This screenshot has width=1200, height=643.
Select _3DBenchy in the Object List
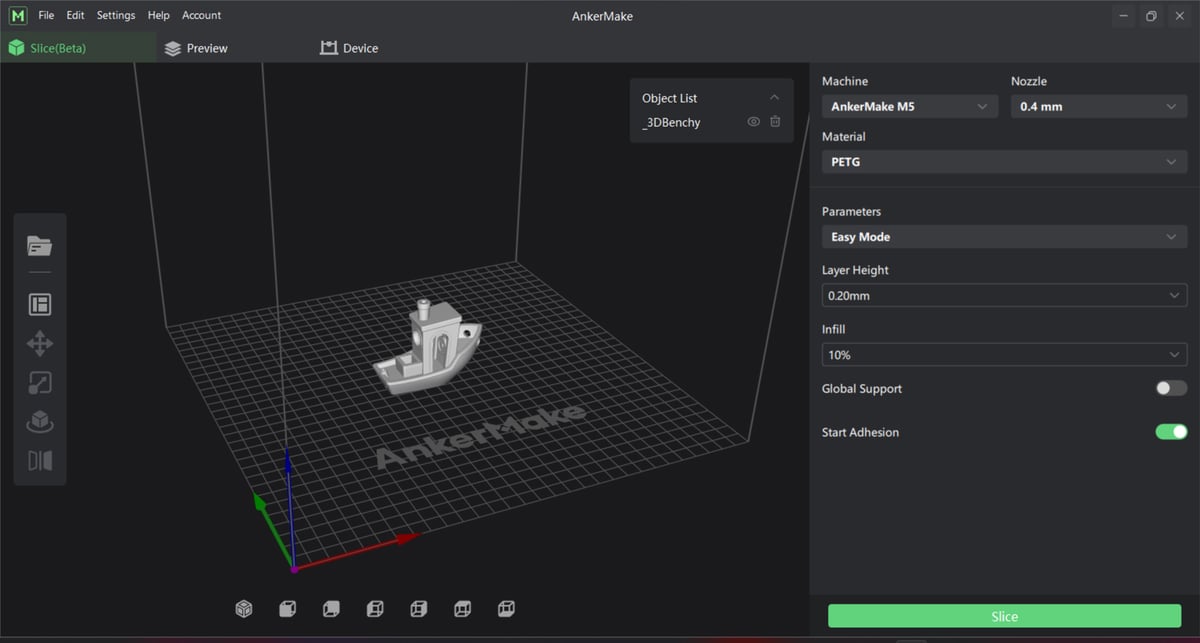coord(671,122)
